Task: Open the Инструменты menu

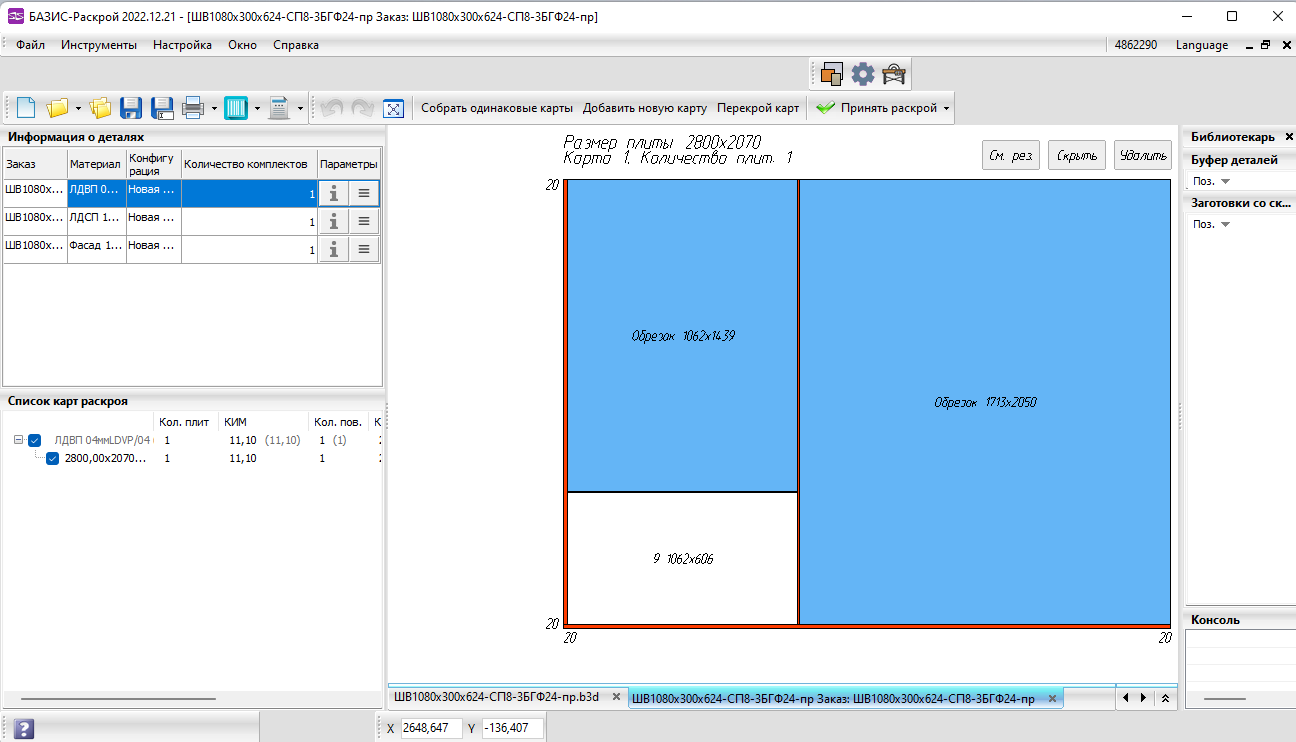Action: (98, 45)
